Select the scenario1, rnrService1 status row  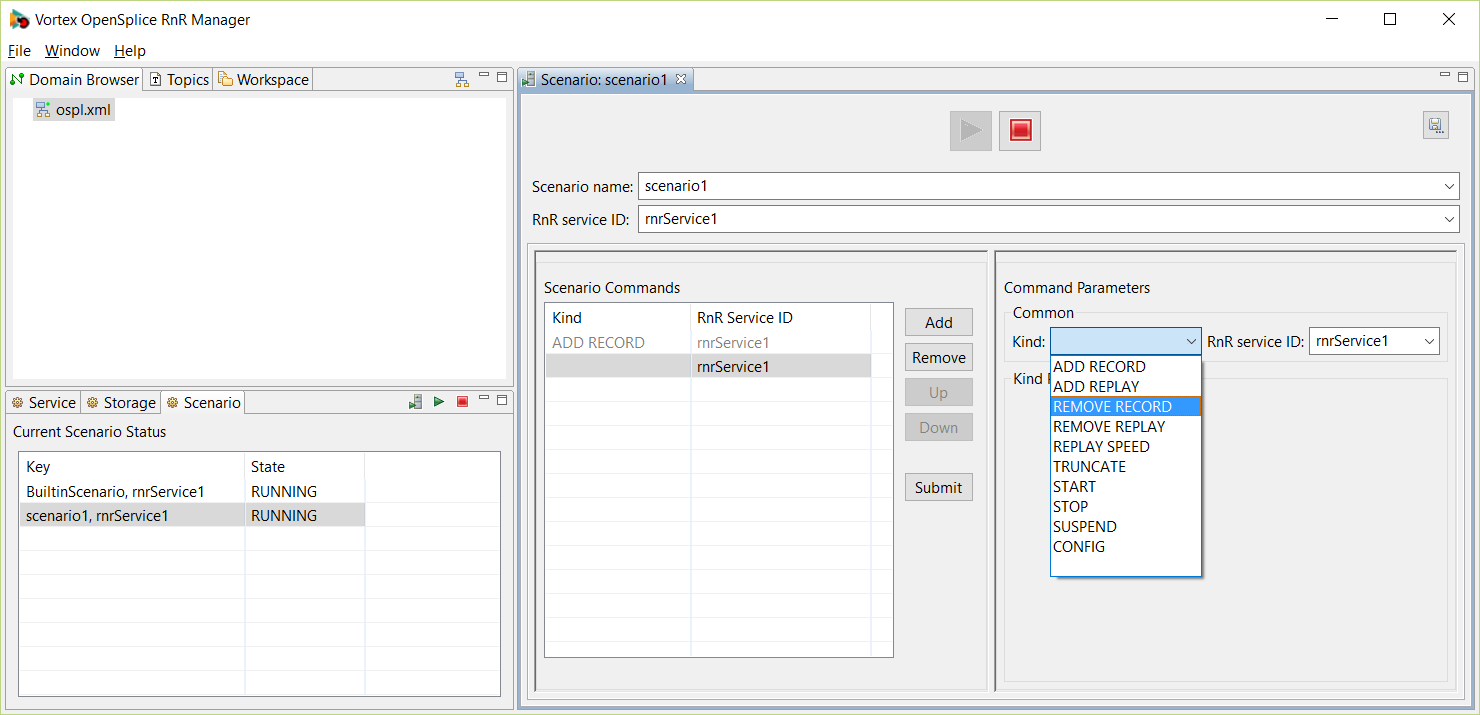pyautogui.click(x=192, y=515)
